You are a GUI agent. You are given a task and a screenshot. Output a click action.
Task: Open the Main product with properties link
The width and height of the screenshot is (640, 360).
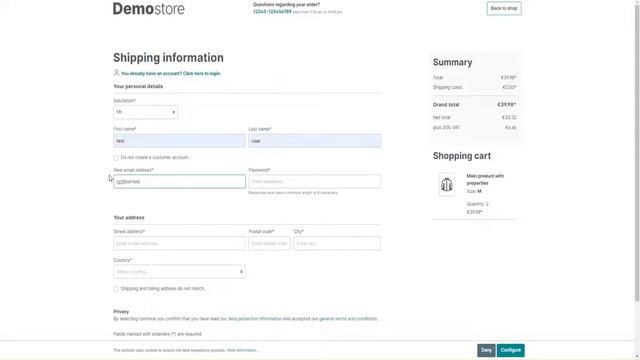coord(485,180)
